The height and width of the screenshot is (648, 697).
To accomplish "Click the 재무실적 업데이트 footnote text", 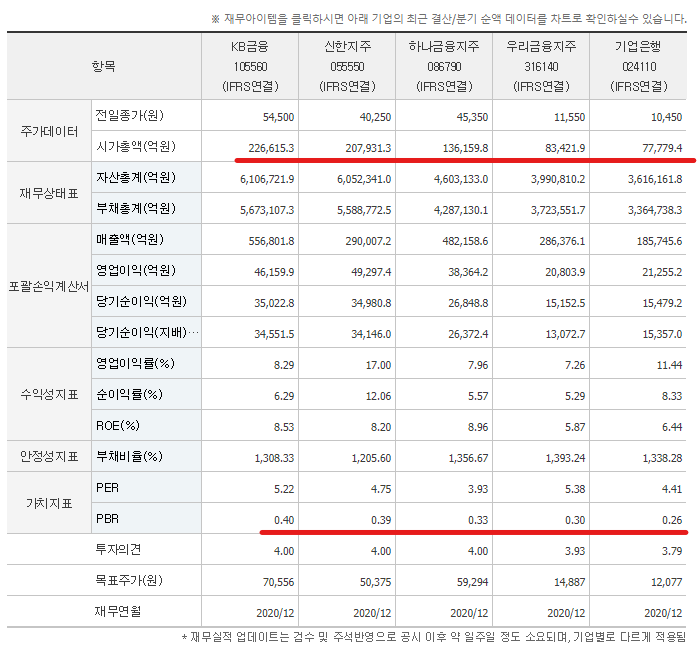I will (433, 637).
